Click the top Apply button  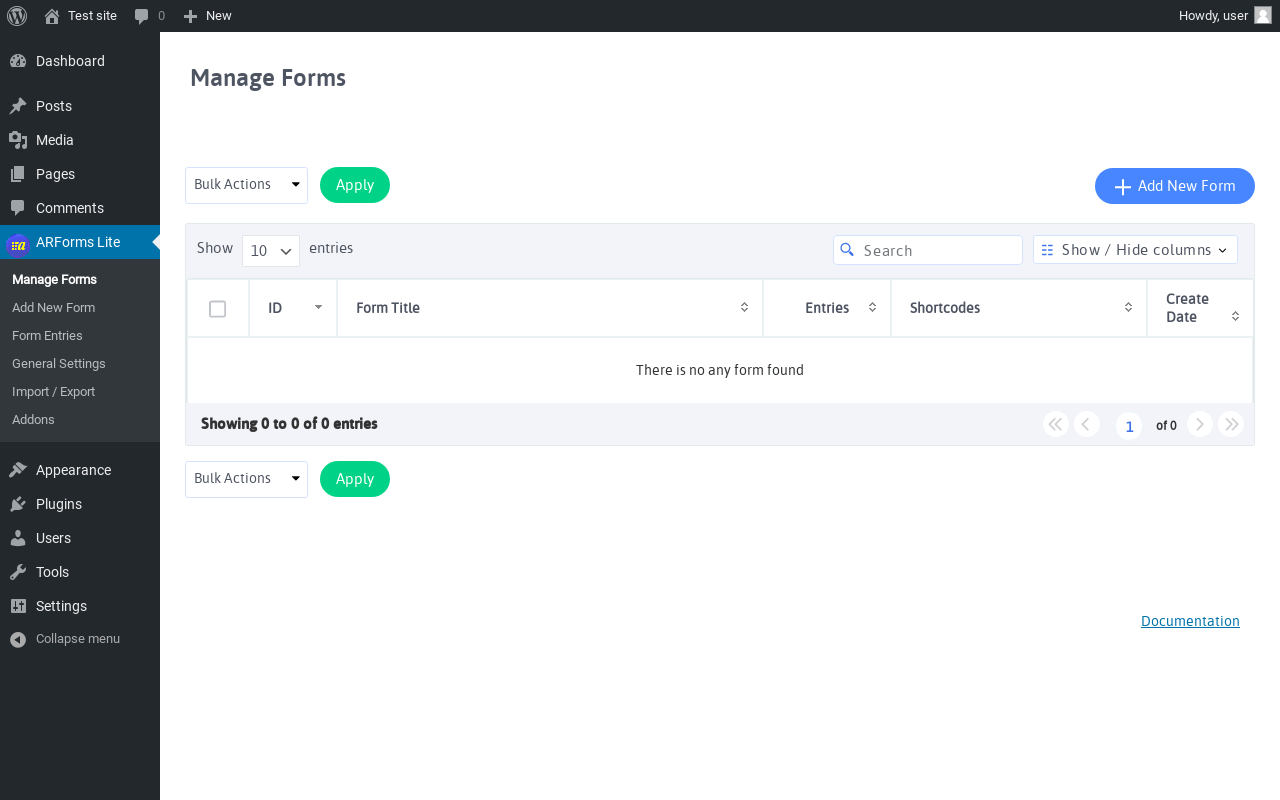pos(355,185)
